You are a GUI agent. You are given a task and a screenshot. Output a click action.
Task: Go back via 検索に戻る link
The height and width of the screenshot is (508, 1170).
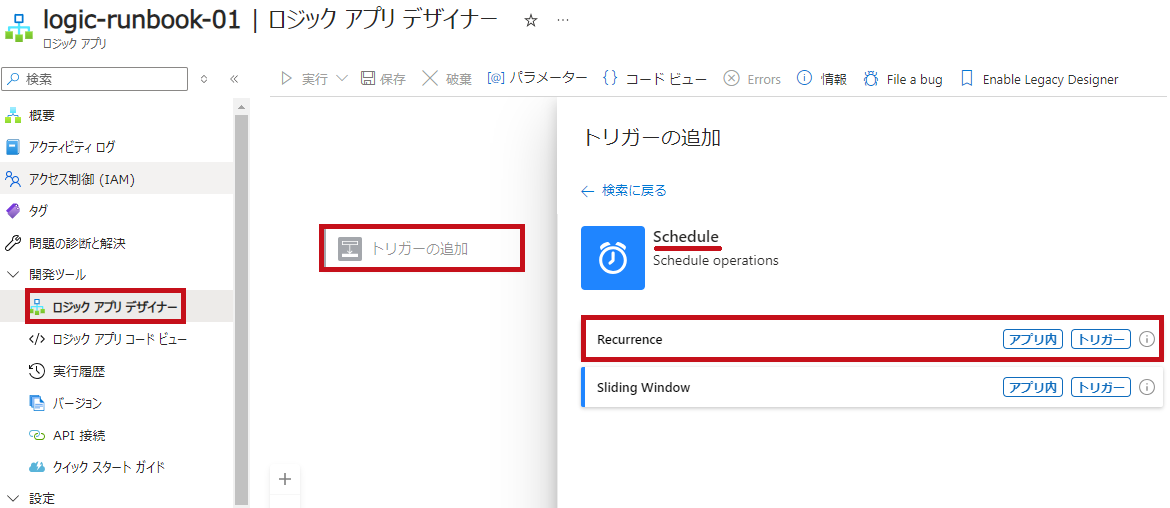pos(624,190)
